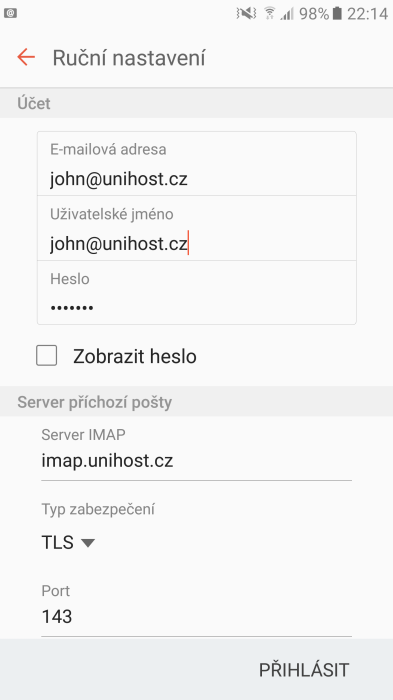Tap the PŘIHLÁSIT sign-in button

(x=304, y=670)
